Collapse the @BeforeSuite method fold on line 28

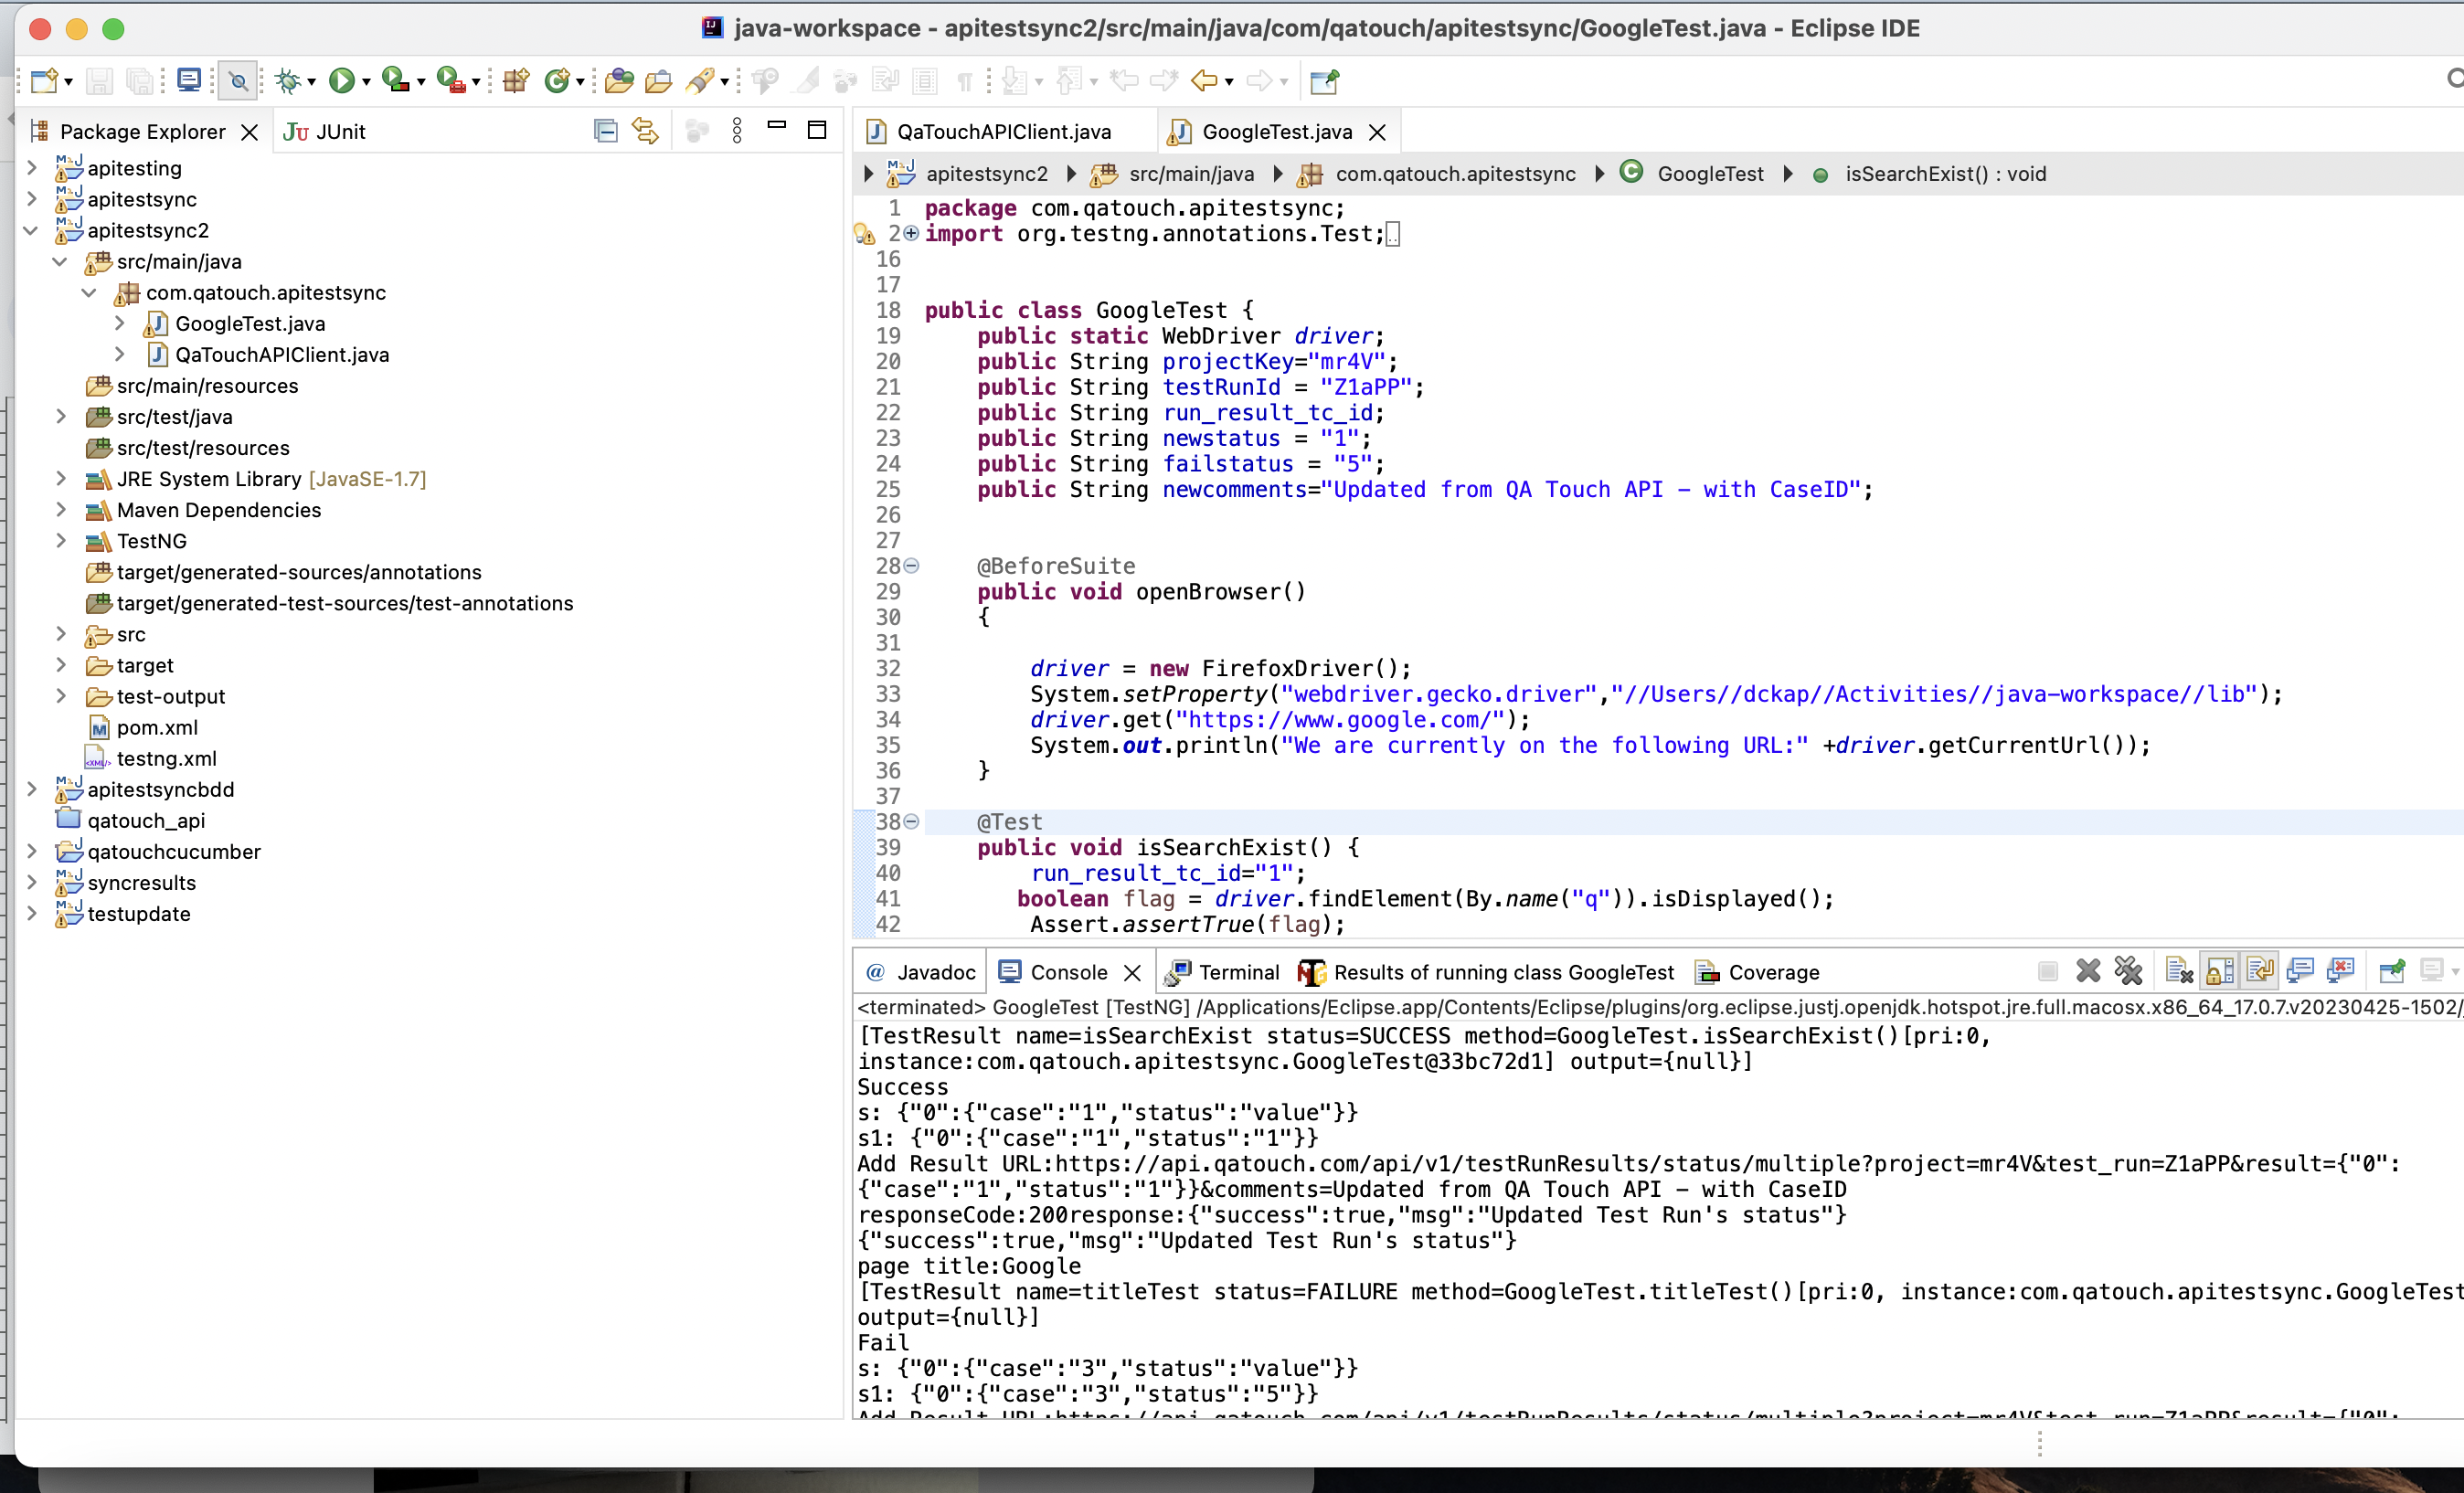click(x=911, y=566)
